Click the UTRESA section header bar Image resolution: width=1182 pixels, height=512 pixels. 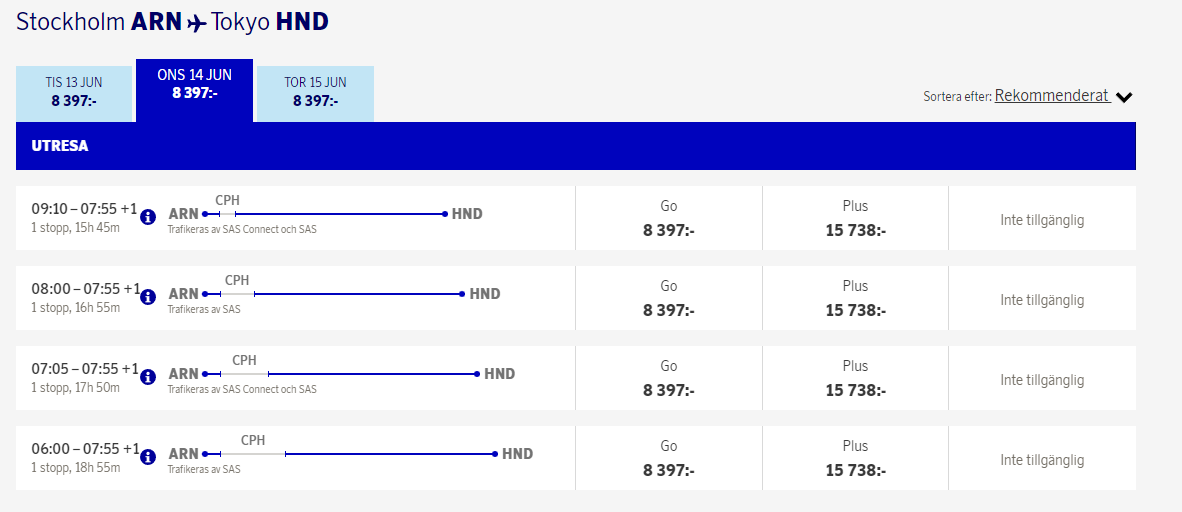pyautogui.click(x=575, y=146)
